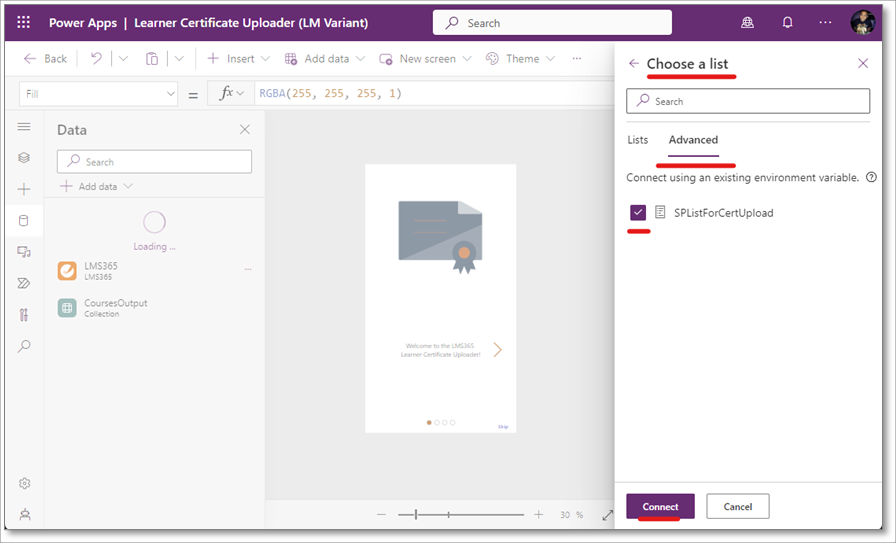
Task: Open the Tree view layers icon
Action: 24,158
